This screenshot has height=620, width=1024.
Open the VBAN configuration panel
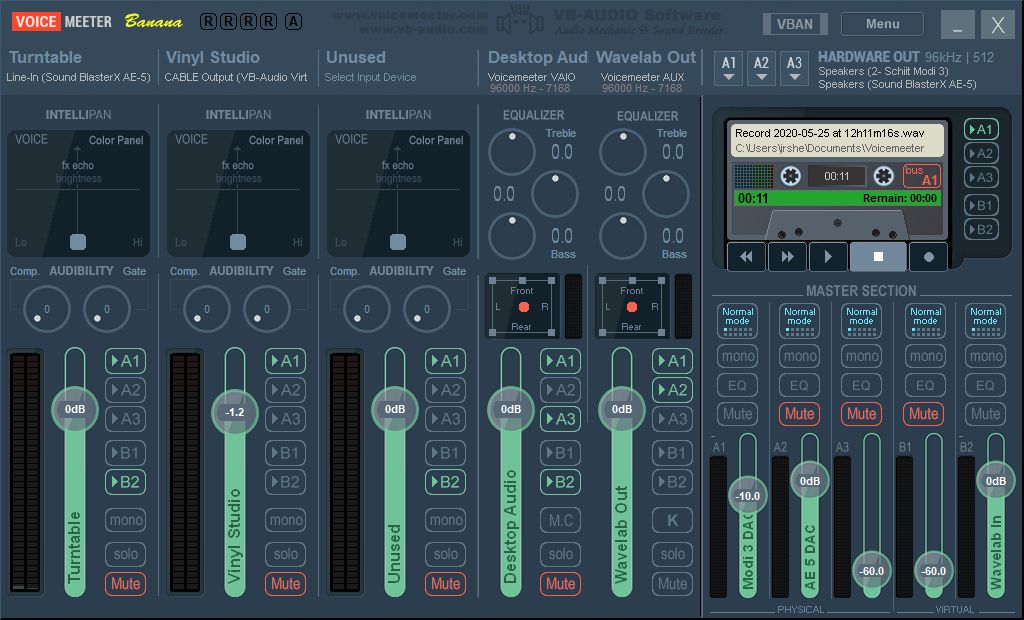pyautogui.click(x=795, y=24)
